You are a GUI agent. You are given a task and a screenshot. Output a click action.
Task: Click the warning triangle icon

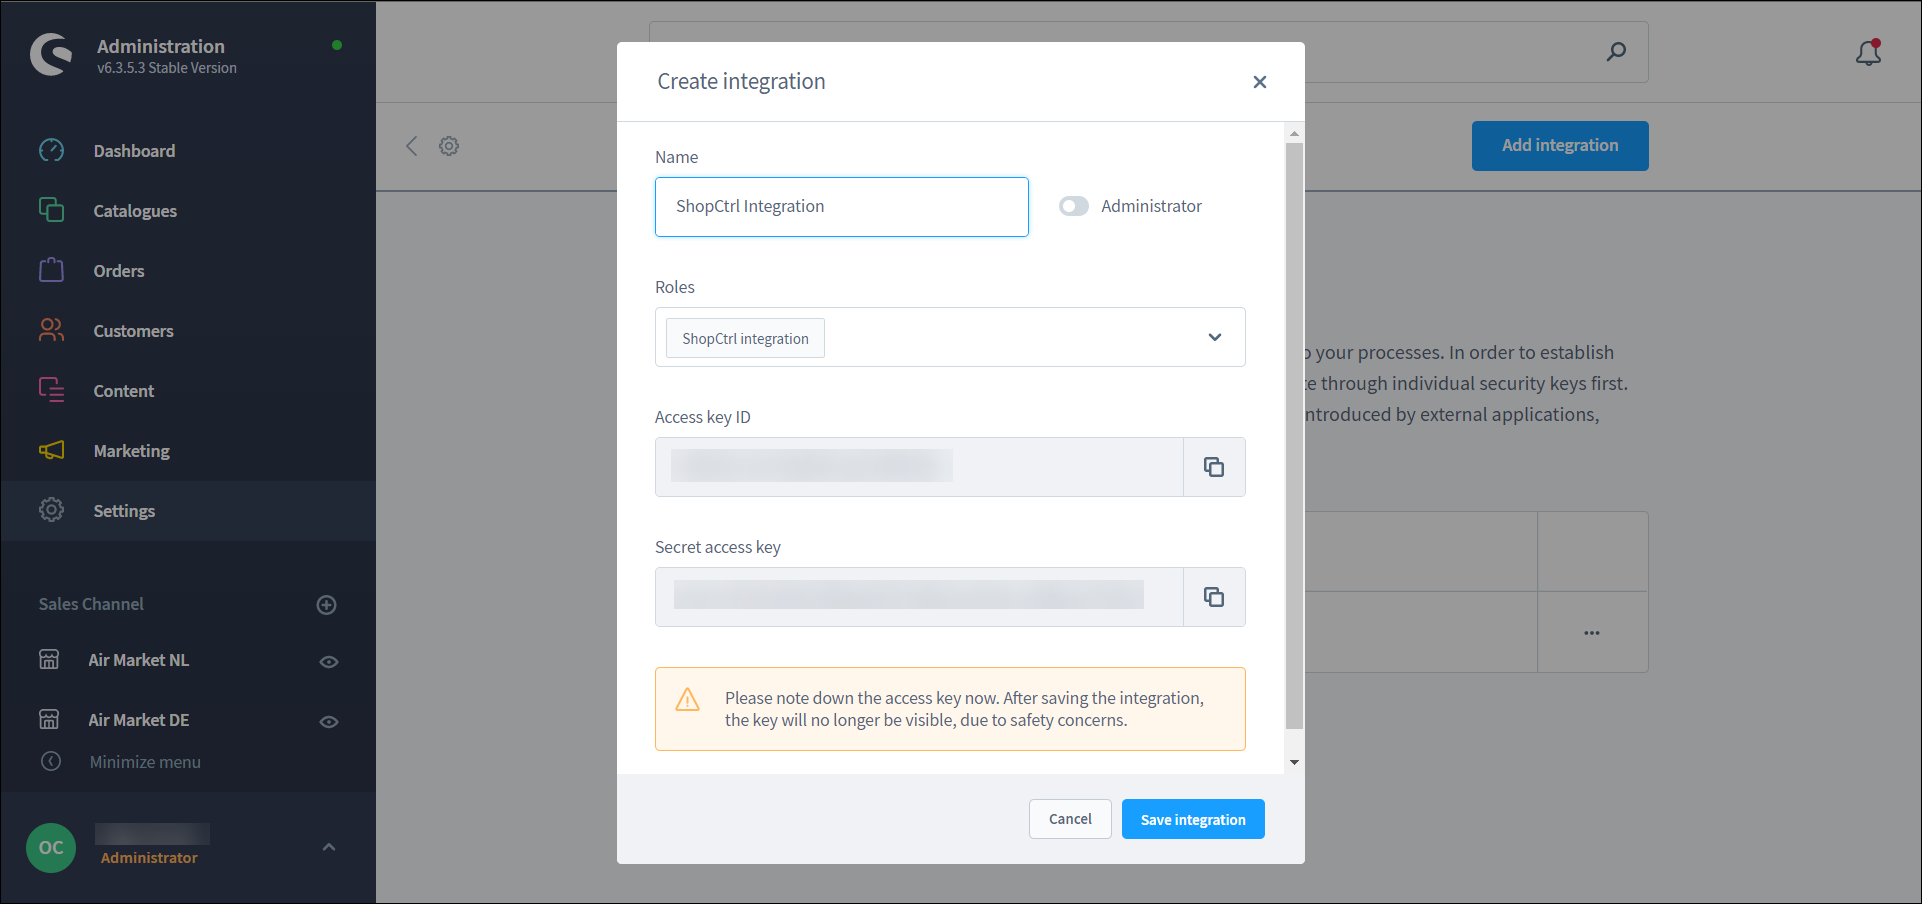click(688, 700)
